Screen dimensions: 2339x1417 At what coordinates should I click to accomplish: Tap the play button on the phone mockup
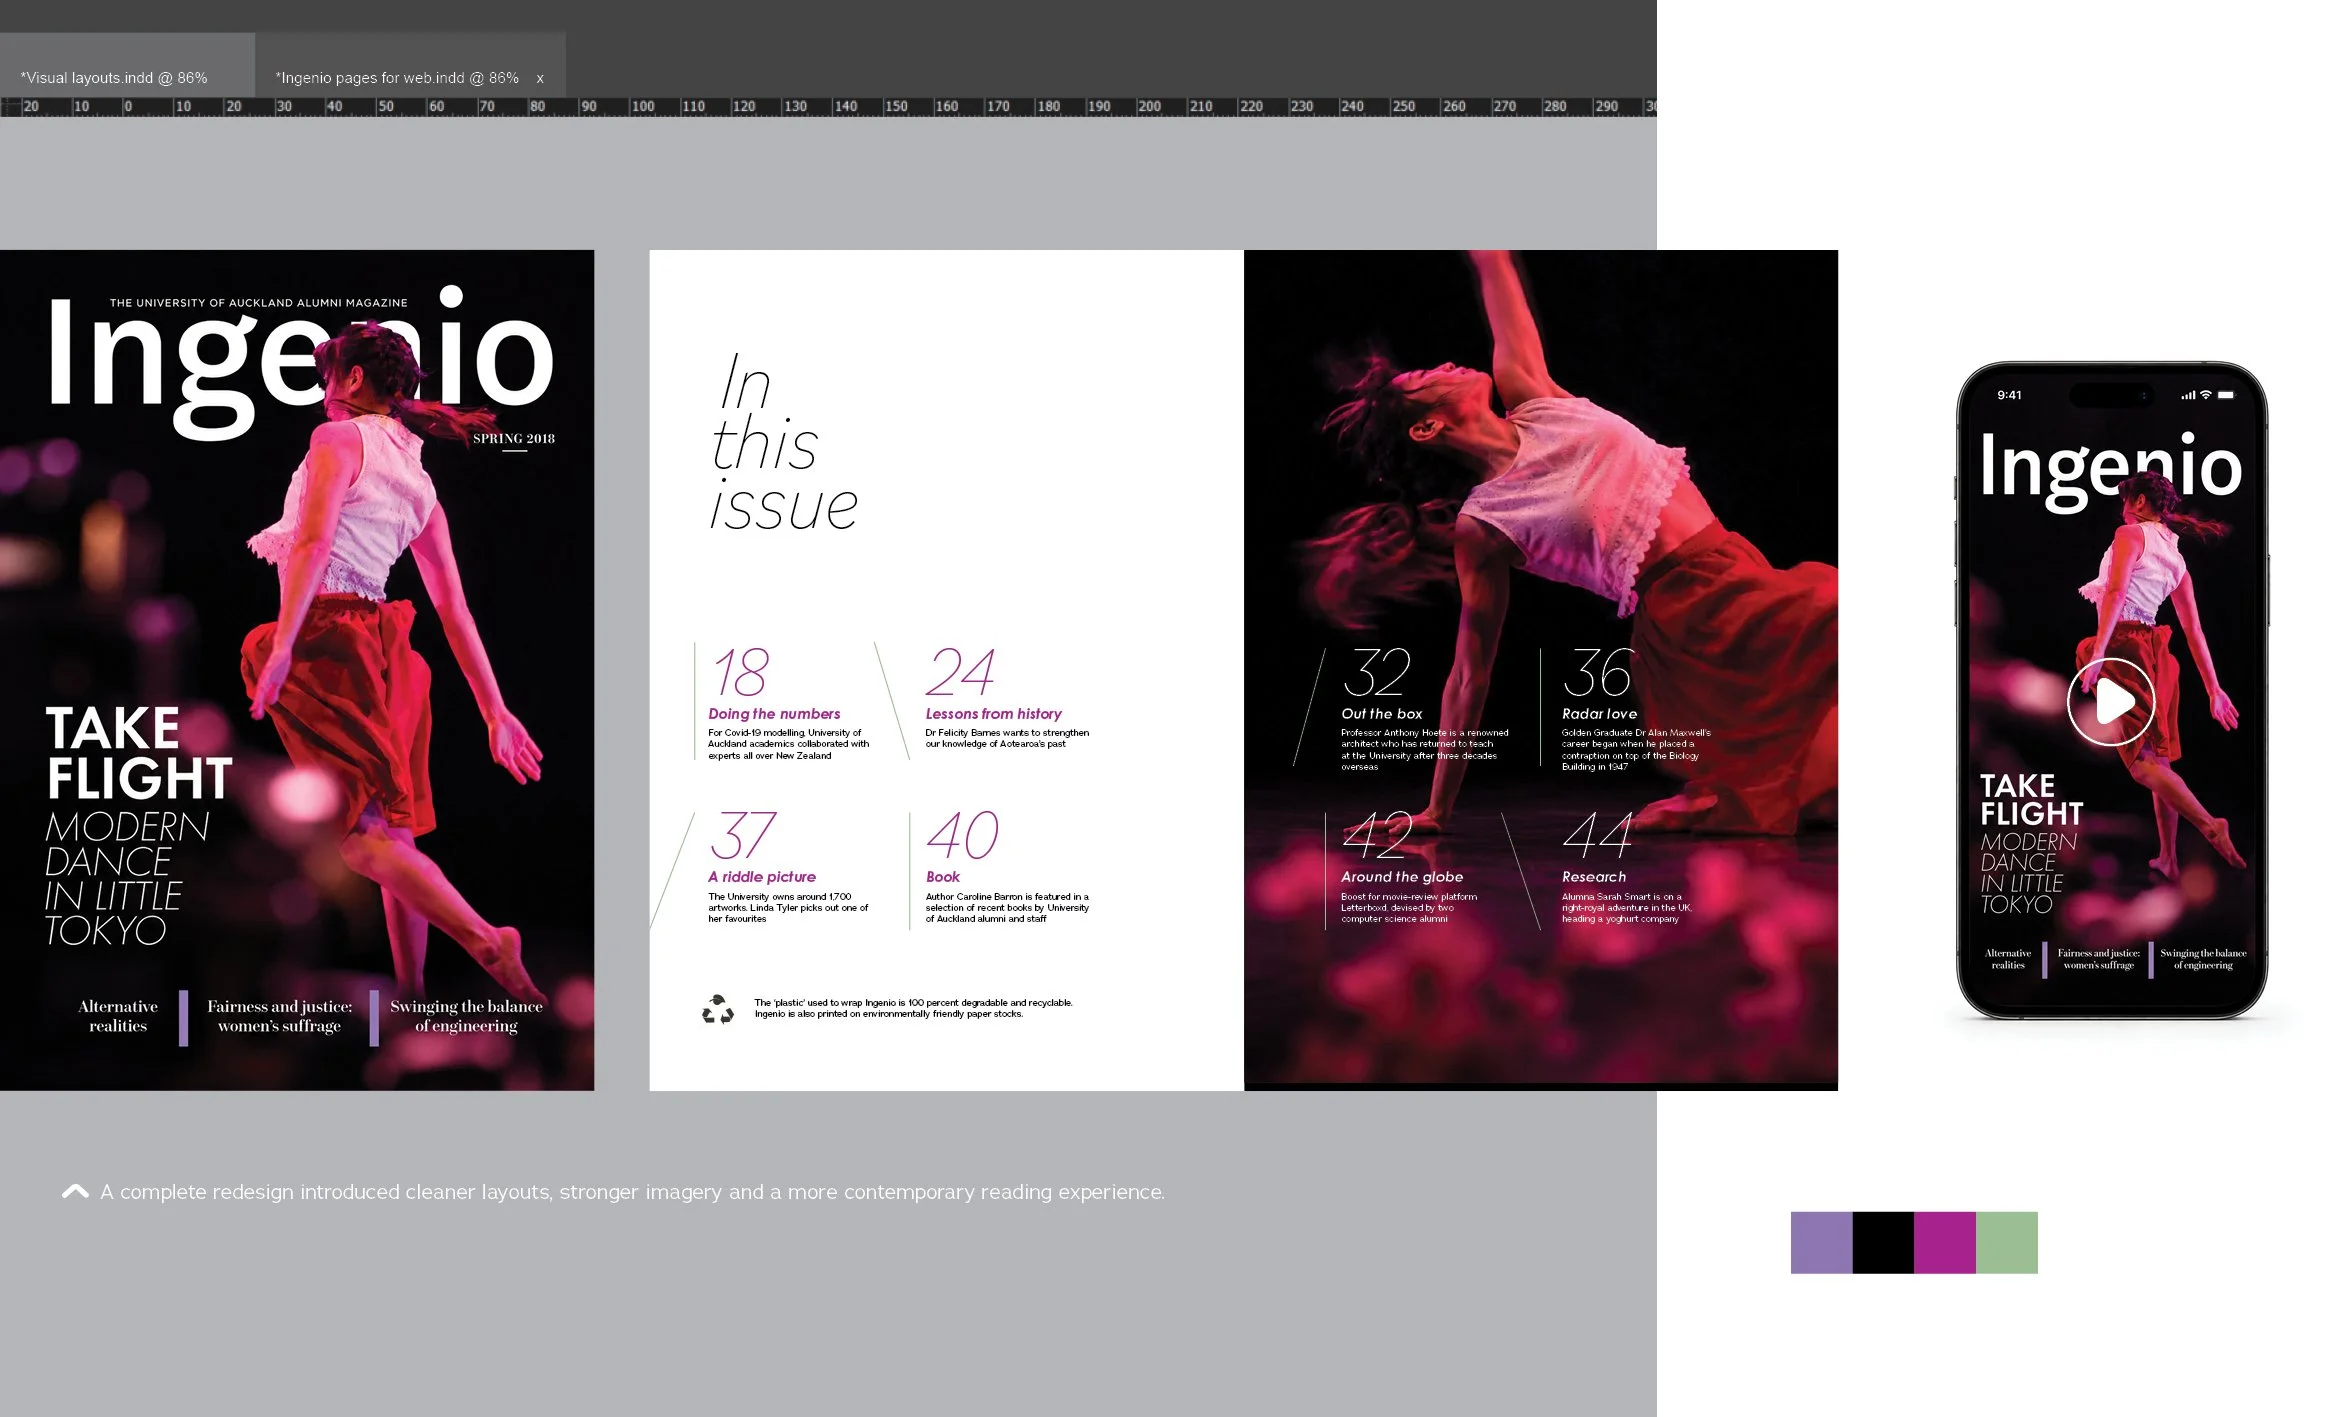pyautogui.click(x=2111, y=701)
